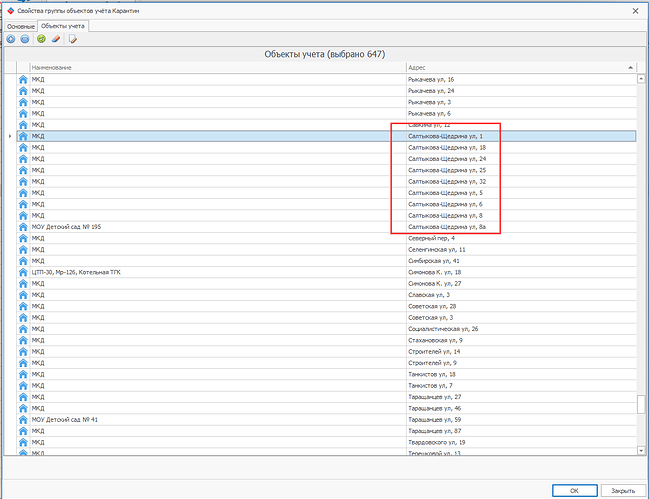Select row with address Северный пер, 4
649x499 pixels.
(327, 238)
